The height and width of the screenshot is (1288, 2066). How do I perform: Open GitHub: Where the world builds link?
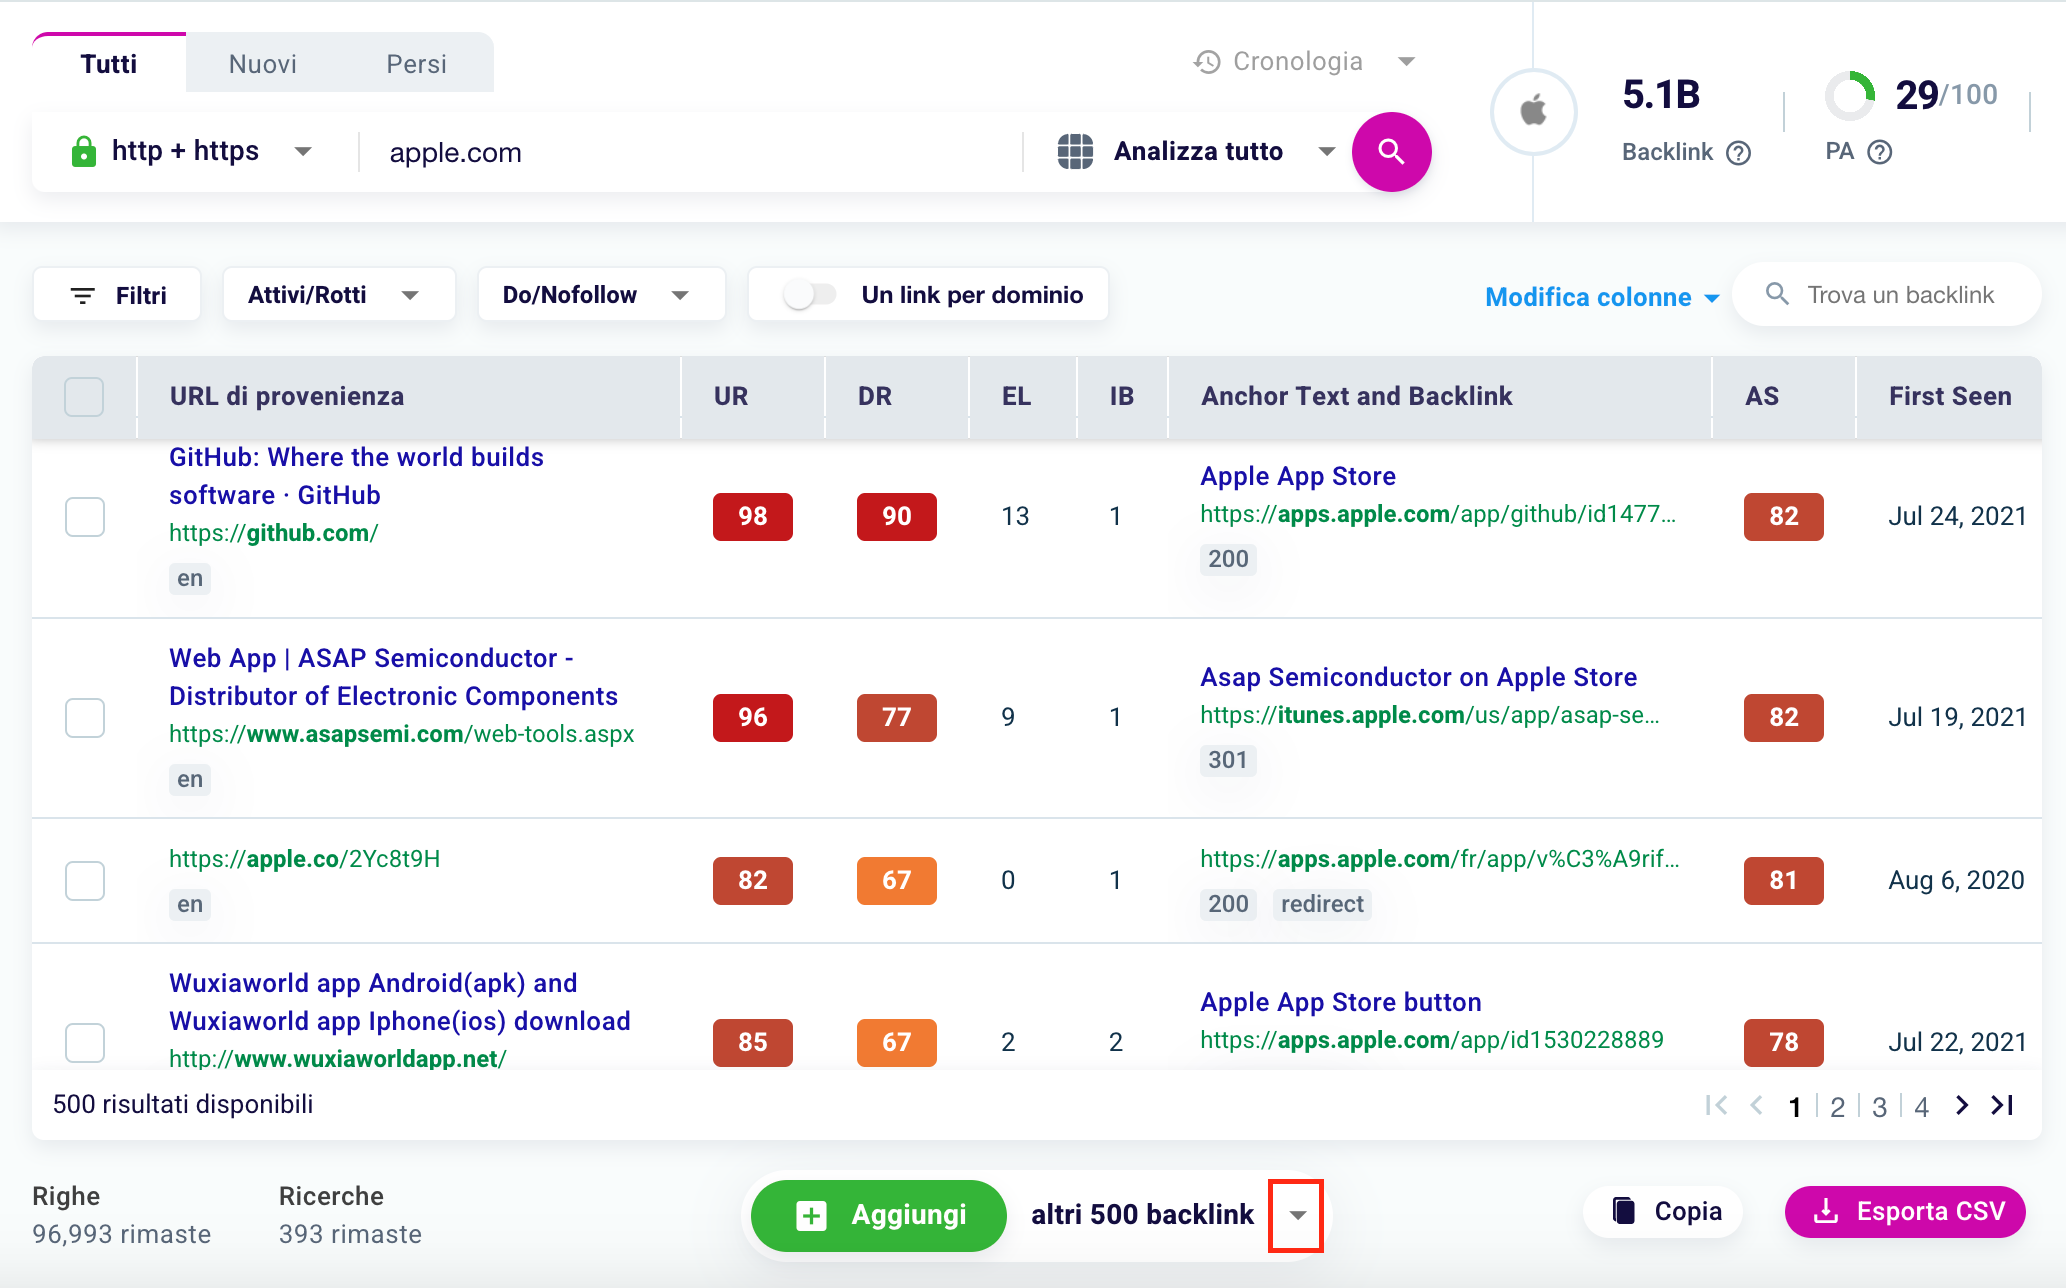point(356,476)
